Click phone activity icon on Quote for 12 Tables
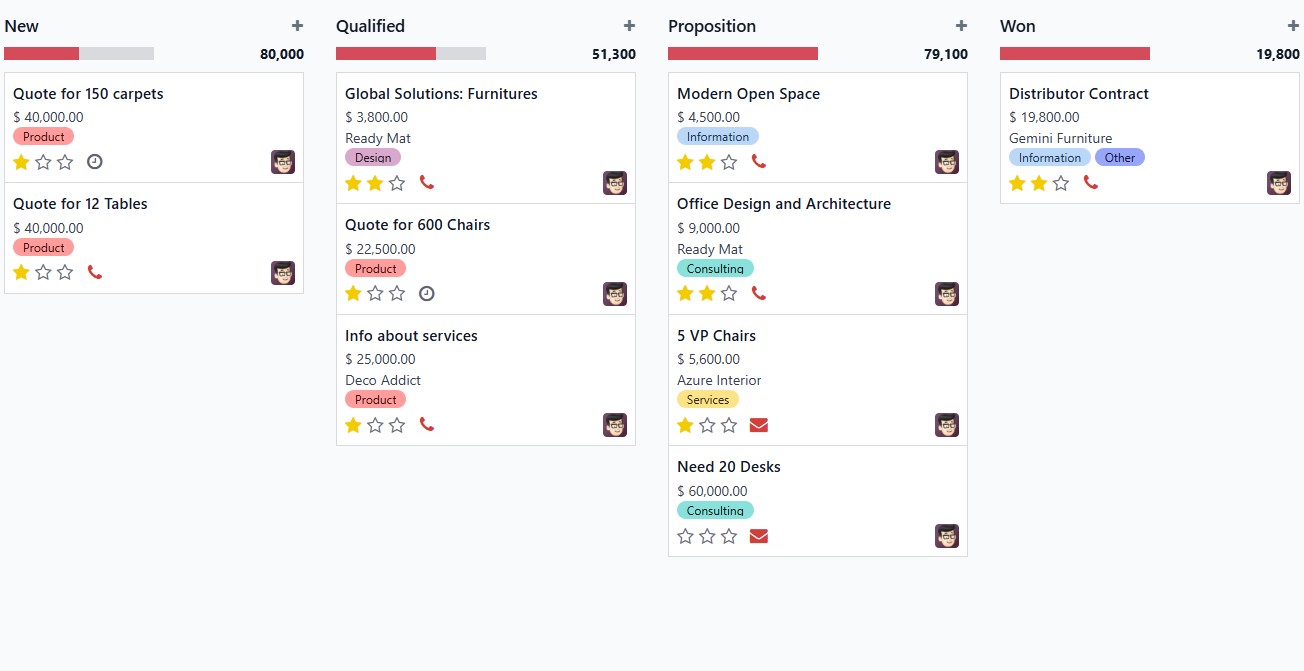This screenshot has height=671, width=1304. point(95,272)
